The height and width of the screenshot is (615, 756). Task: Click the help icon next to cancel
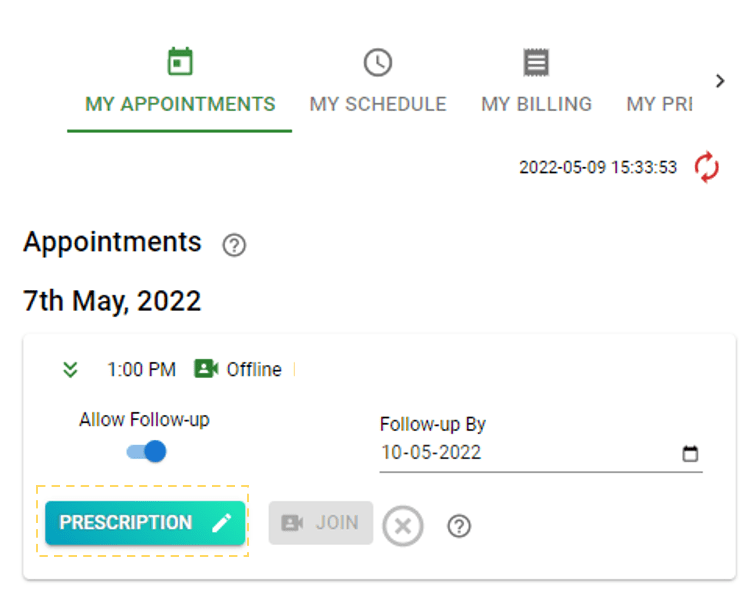459,525
